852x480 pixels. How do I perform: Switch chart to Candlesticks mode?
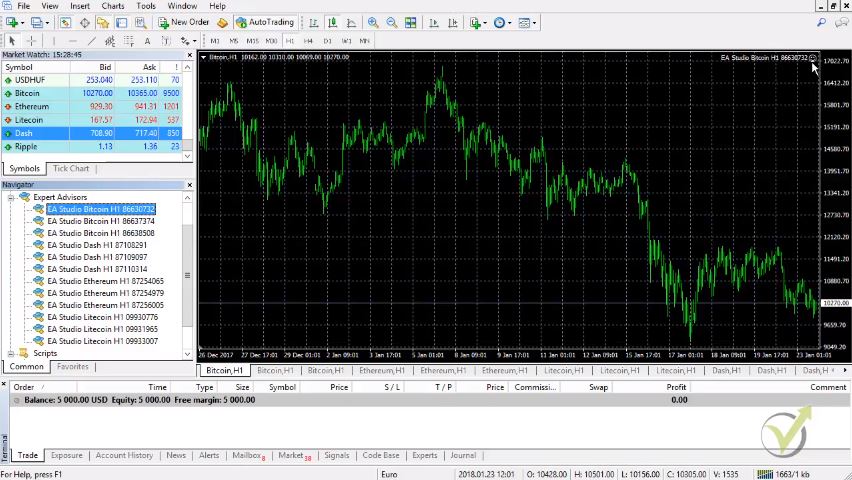coord(333,23)
